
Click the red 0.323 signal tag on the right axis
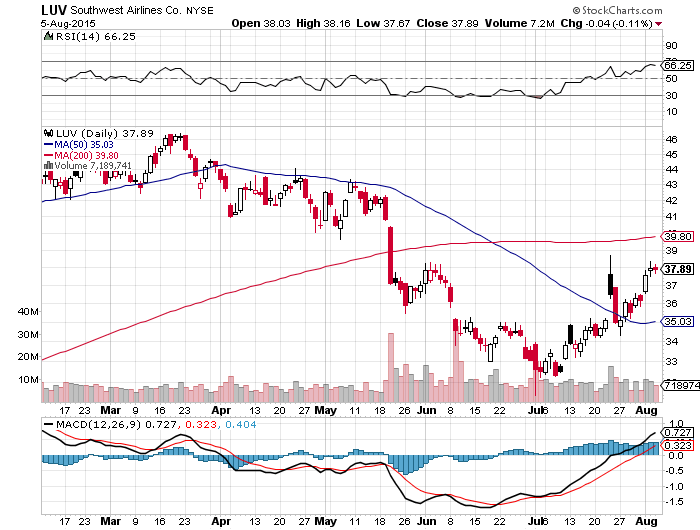[679, 446]
